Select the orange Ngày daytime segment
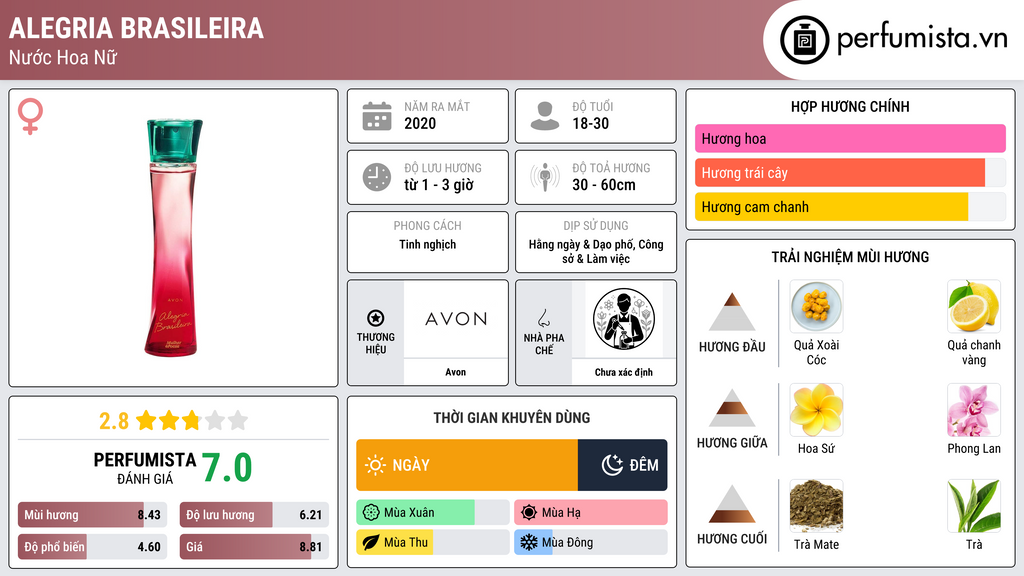1024x576 pixels. click(x=467, y=465)
